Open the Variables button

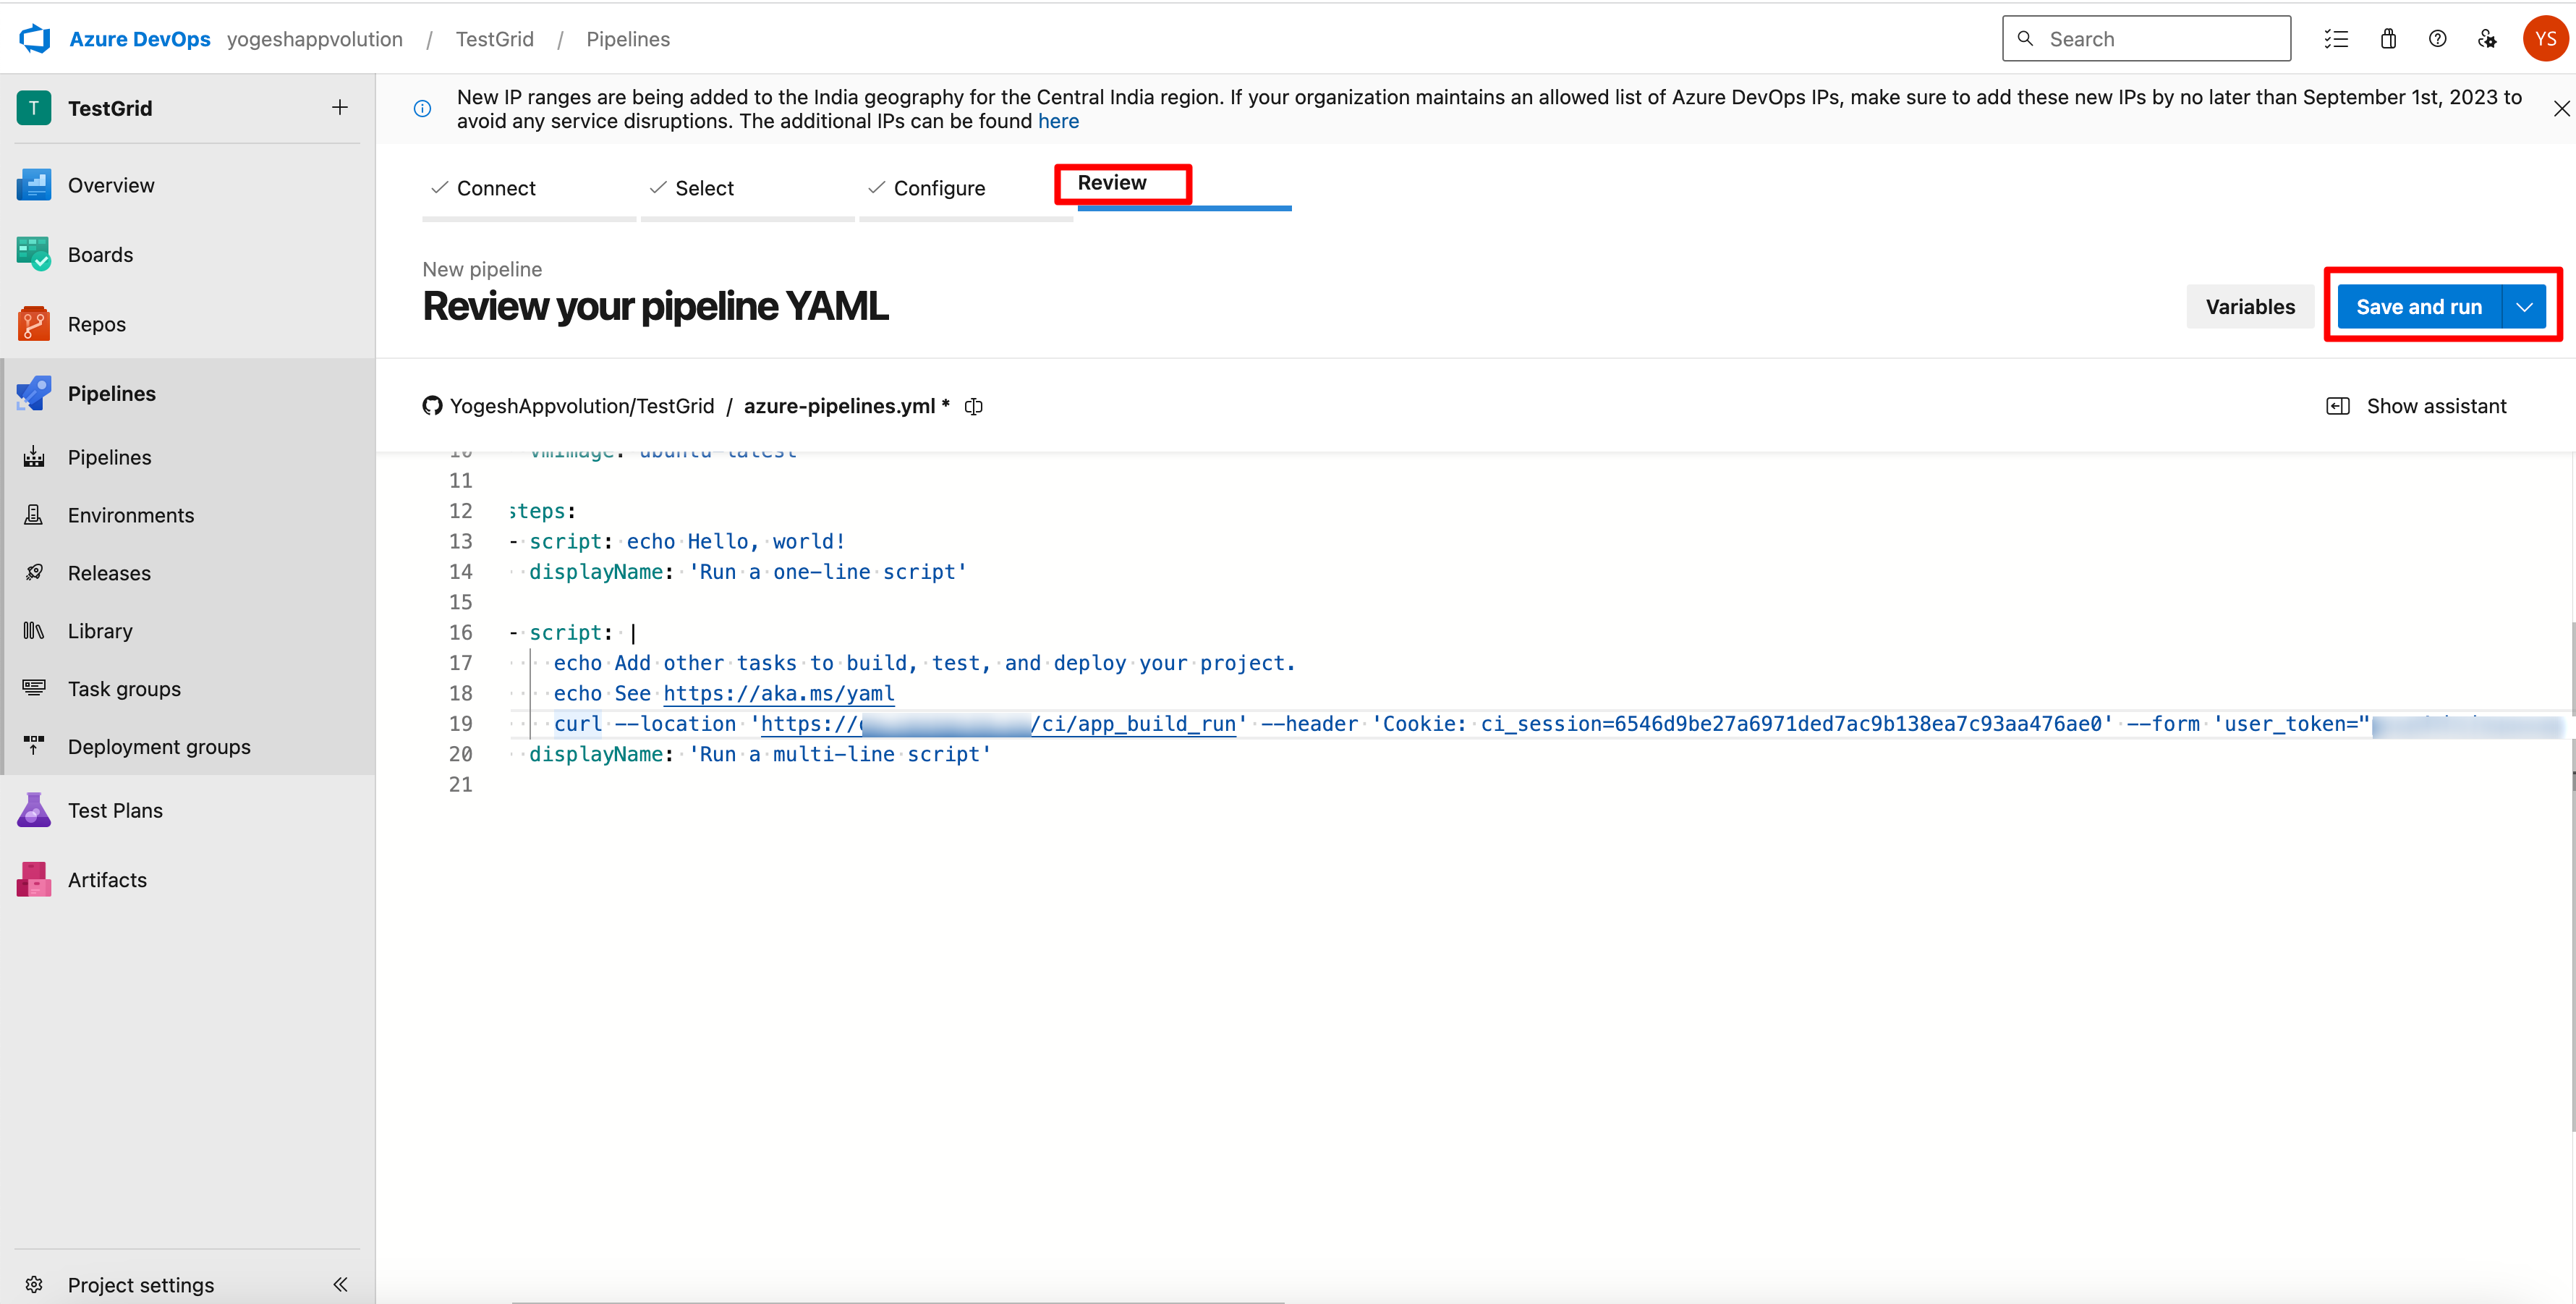pos(2250,307)
